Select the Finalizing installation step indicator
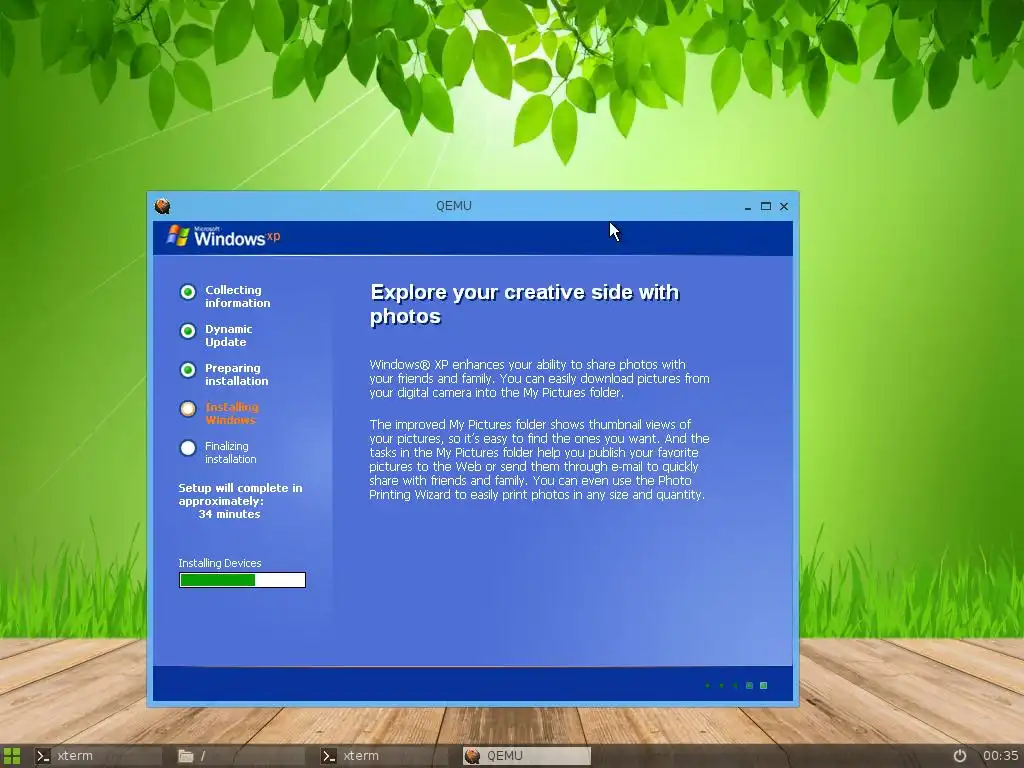Viewport: 1024px width, 768px height. coord(188,448)
